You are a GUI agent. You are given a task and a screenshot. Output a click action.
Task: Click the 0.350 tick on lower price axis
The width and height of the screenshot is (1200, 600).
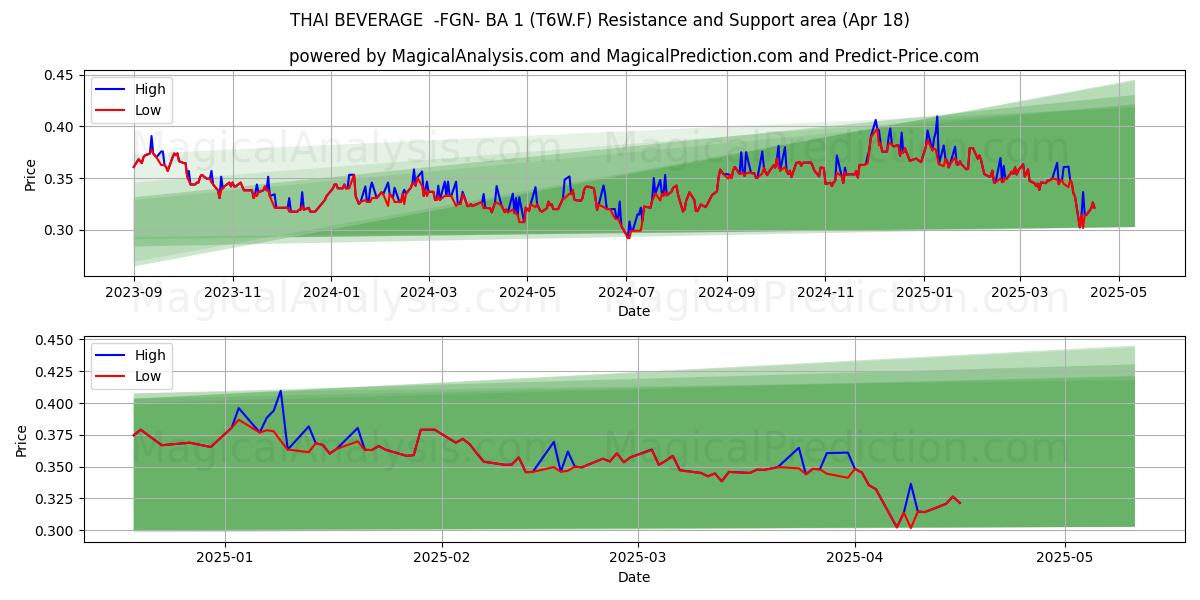click(55, 467)
